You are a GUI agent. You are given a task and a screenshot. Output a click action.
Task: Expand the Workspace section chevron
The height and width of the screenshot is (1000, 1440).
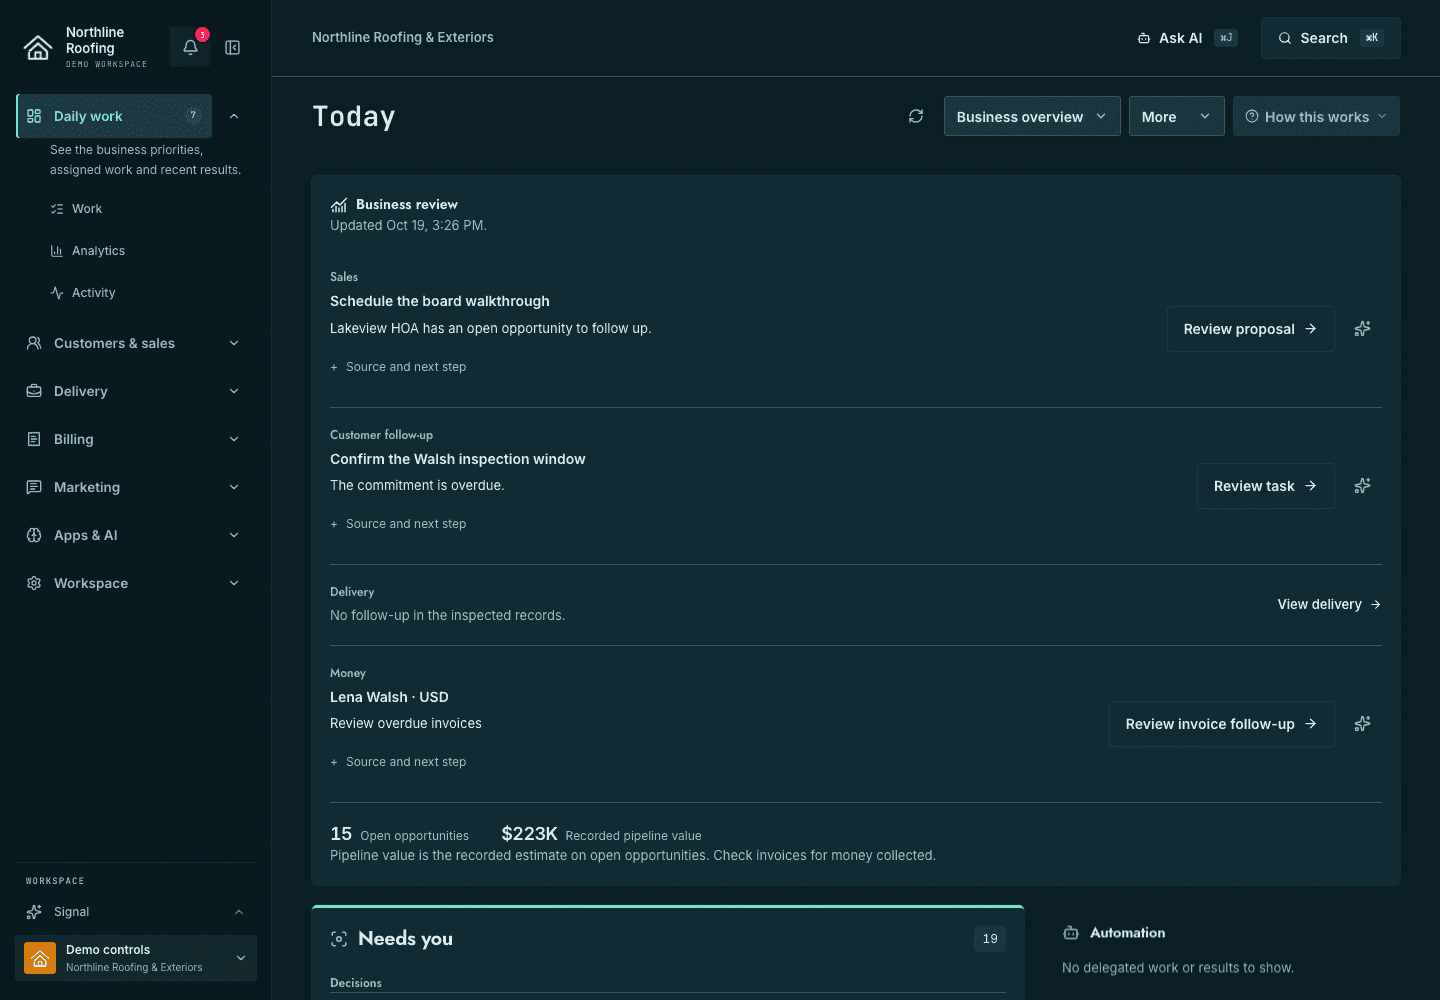click(234, 583)
